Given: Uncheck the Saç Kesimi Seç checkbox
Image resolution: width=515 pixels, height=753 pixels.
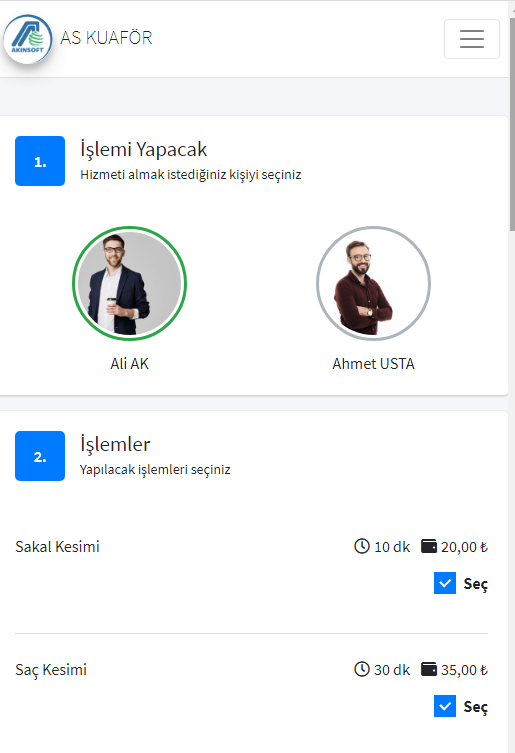Looking at the screenshot, I should coord(445,706).
